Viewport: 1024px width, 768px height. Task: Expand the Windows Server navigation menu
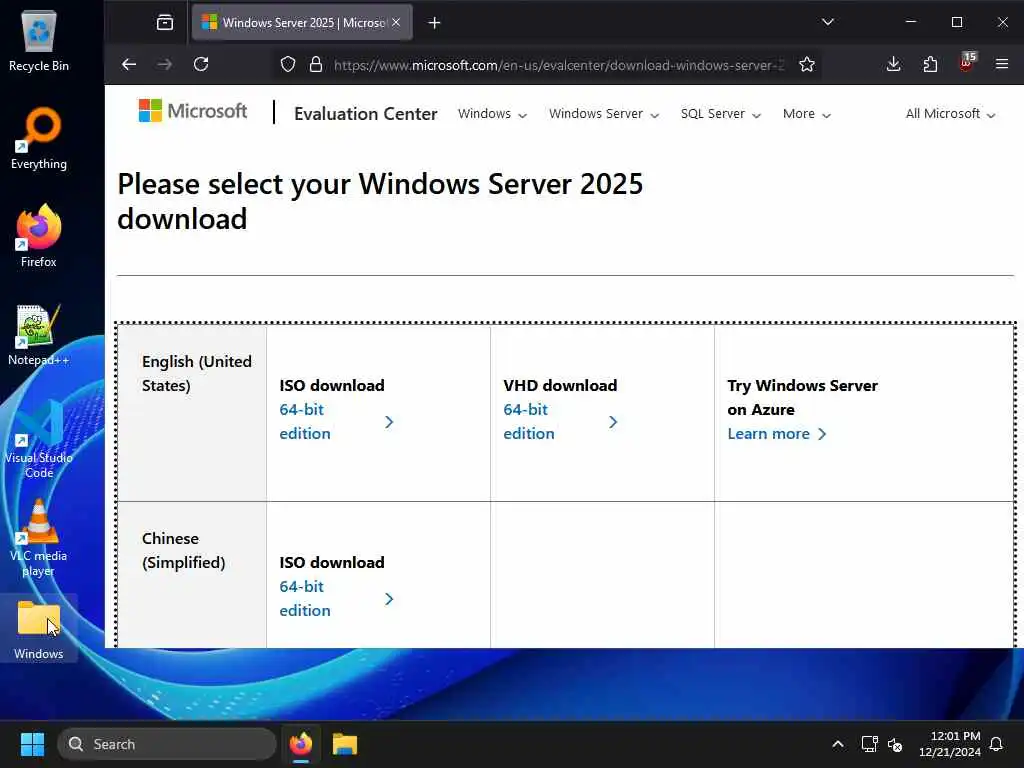click(604, 114)
